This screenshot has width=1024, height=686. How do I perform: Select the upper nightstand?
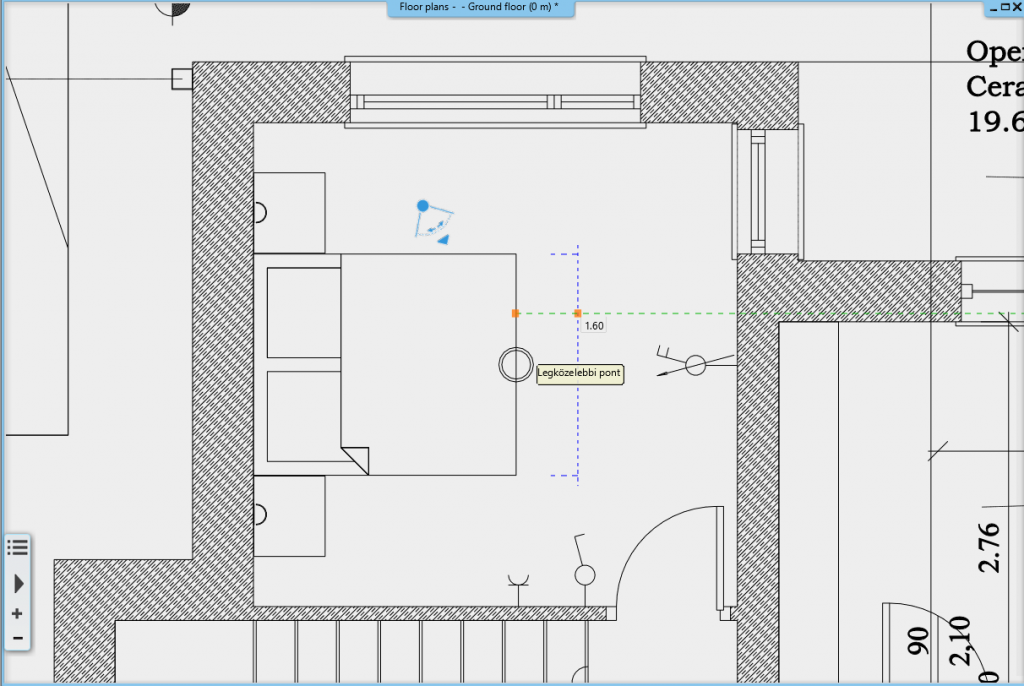(289, 212)
